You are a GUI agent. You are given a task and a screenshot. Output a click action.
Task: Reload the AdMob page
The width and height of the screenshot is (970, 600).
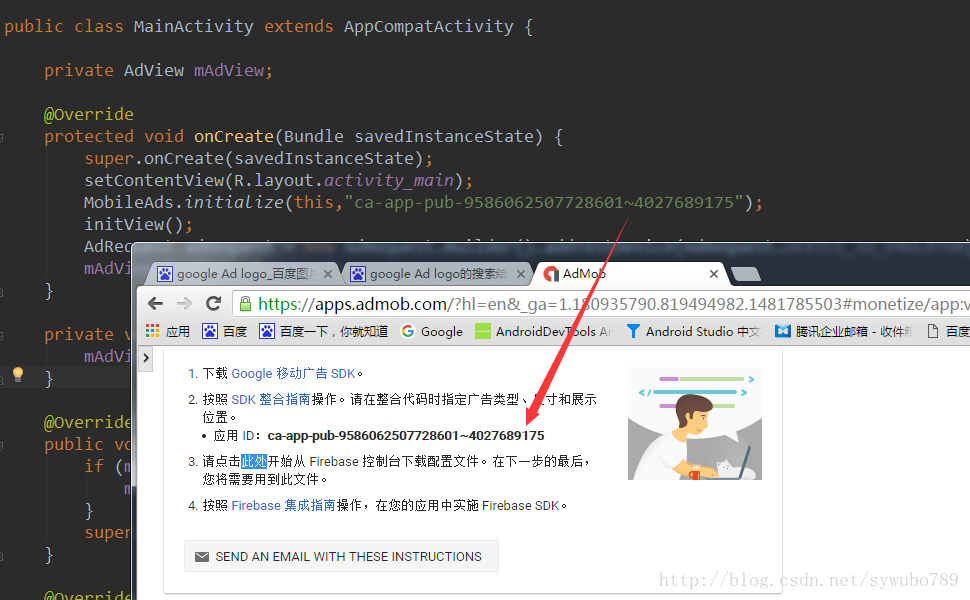click(213, 303)
